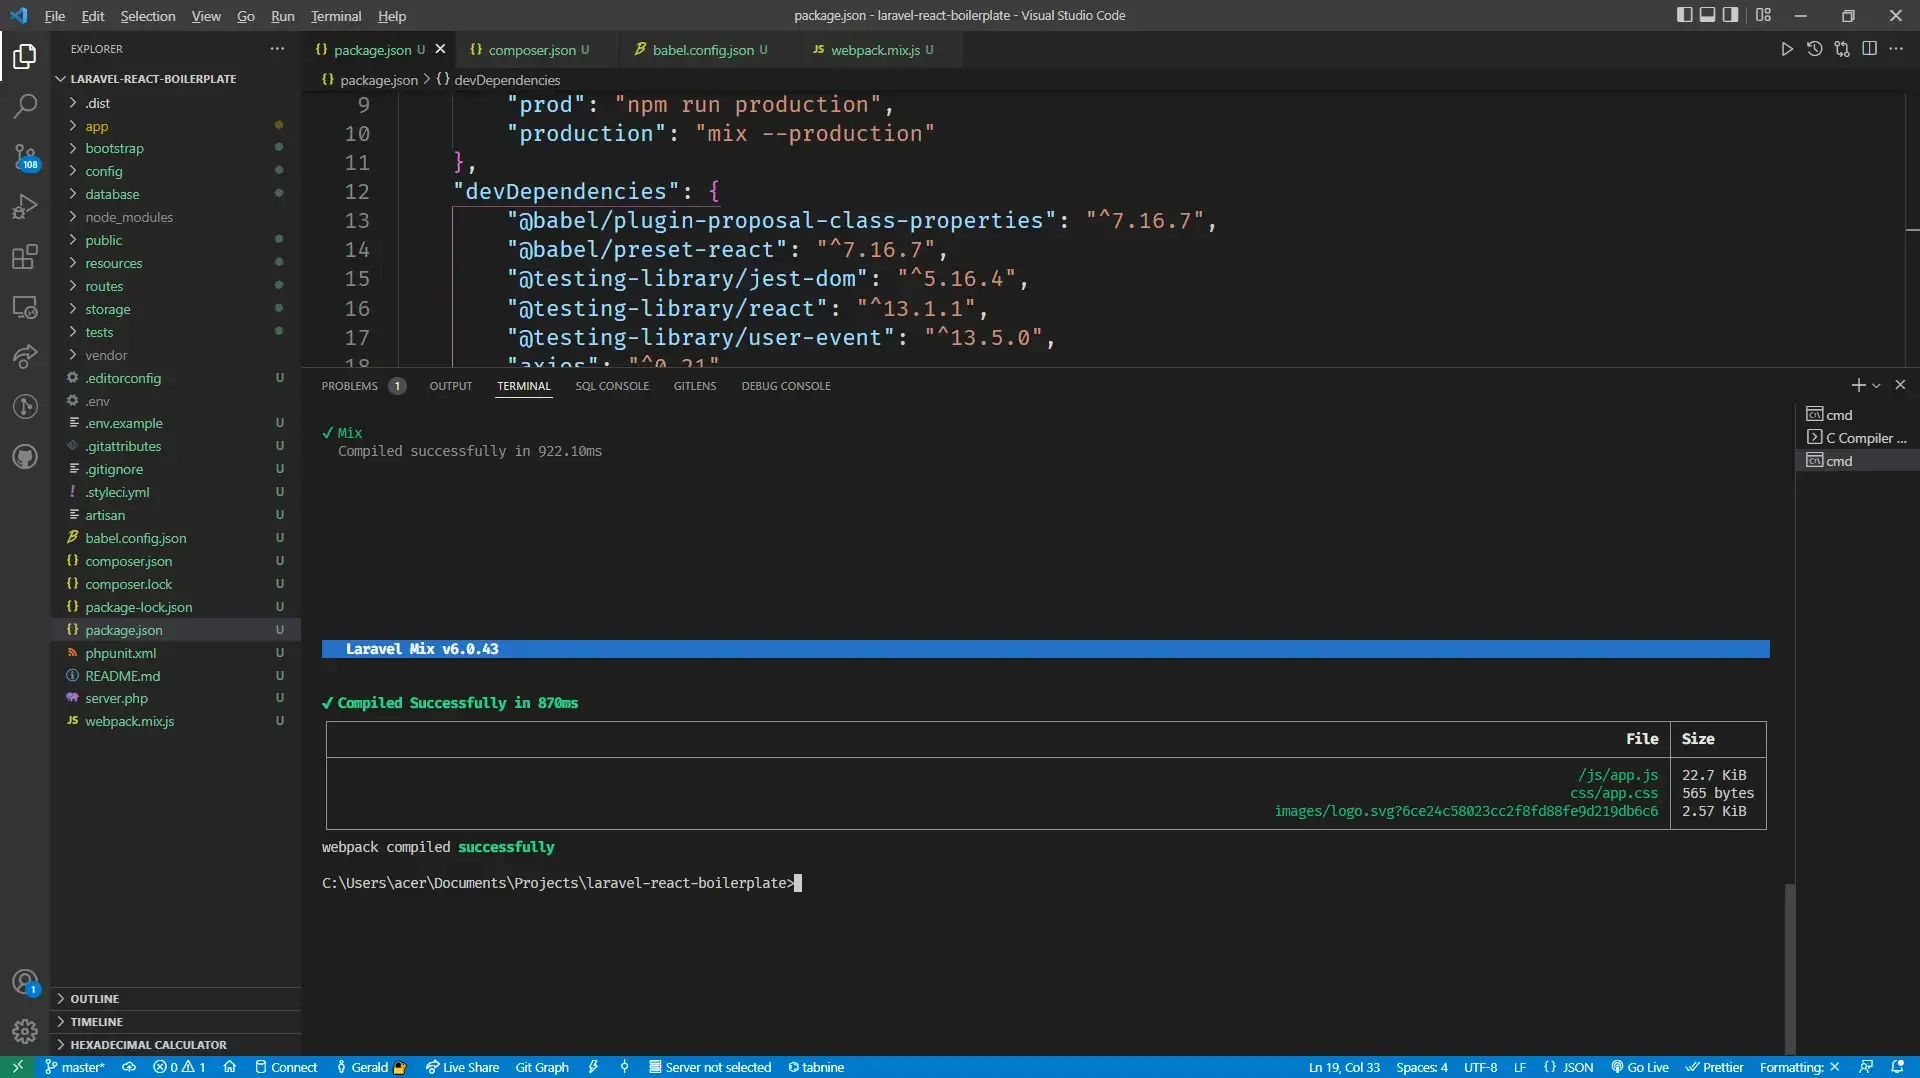Split the editor to the right
The image size is (1920, 1078).
1869,49
